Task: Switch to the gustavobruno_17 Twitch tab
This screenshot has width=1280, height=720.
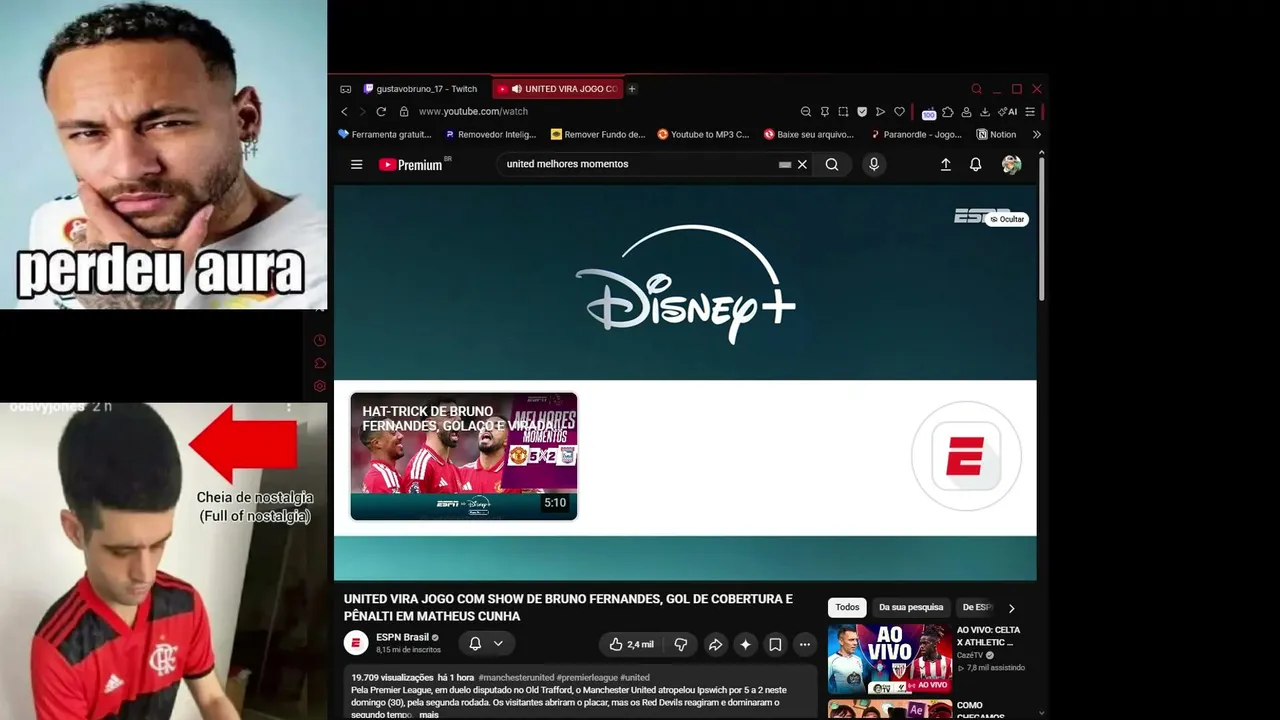Action: pyautogui.click(x=421, y=89)
